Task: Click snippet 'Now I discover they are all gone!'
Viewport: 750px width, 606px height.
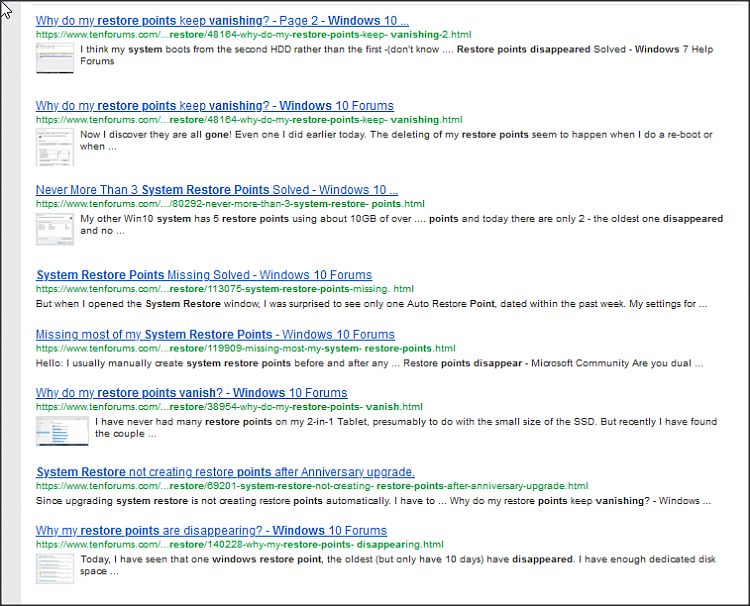Action: pos(396,141)
